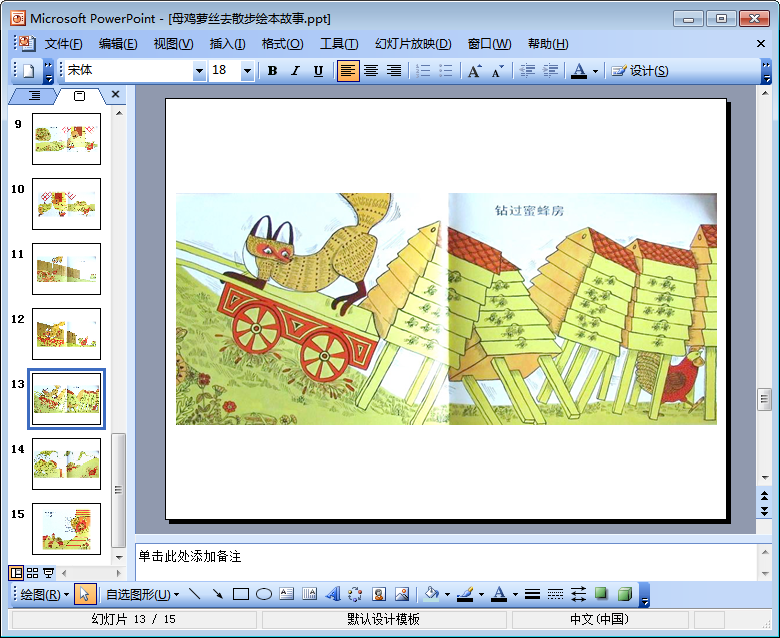The width and height of the screenshot is (780, 638).
Task: Select slide 10 thumbnail
Action: 66,204
